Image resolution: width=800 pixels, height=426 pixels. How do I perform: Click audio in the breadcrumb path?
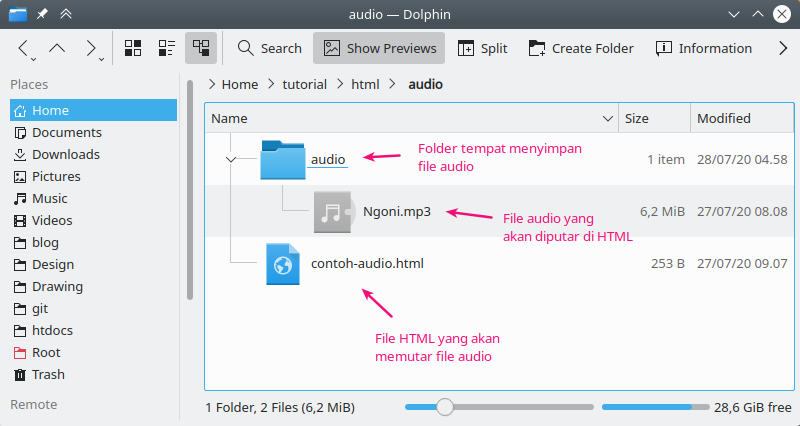tap(426, 84)
